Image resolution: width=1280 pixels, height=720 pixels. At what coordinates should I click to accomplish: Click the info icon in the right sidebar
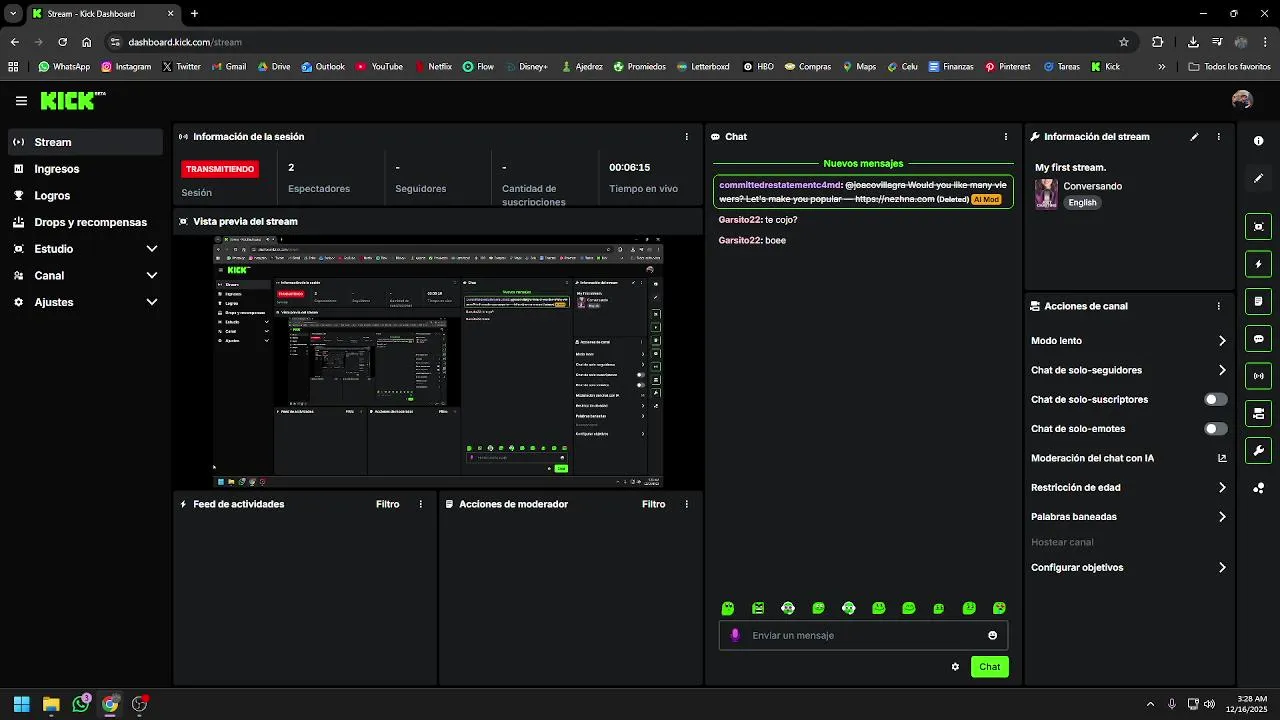pos(1258,141)
